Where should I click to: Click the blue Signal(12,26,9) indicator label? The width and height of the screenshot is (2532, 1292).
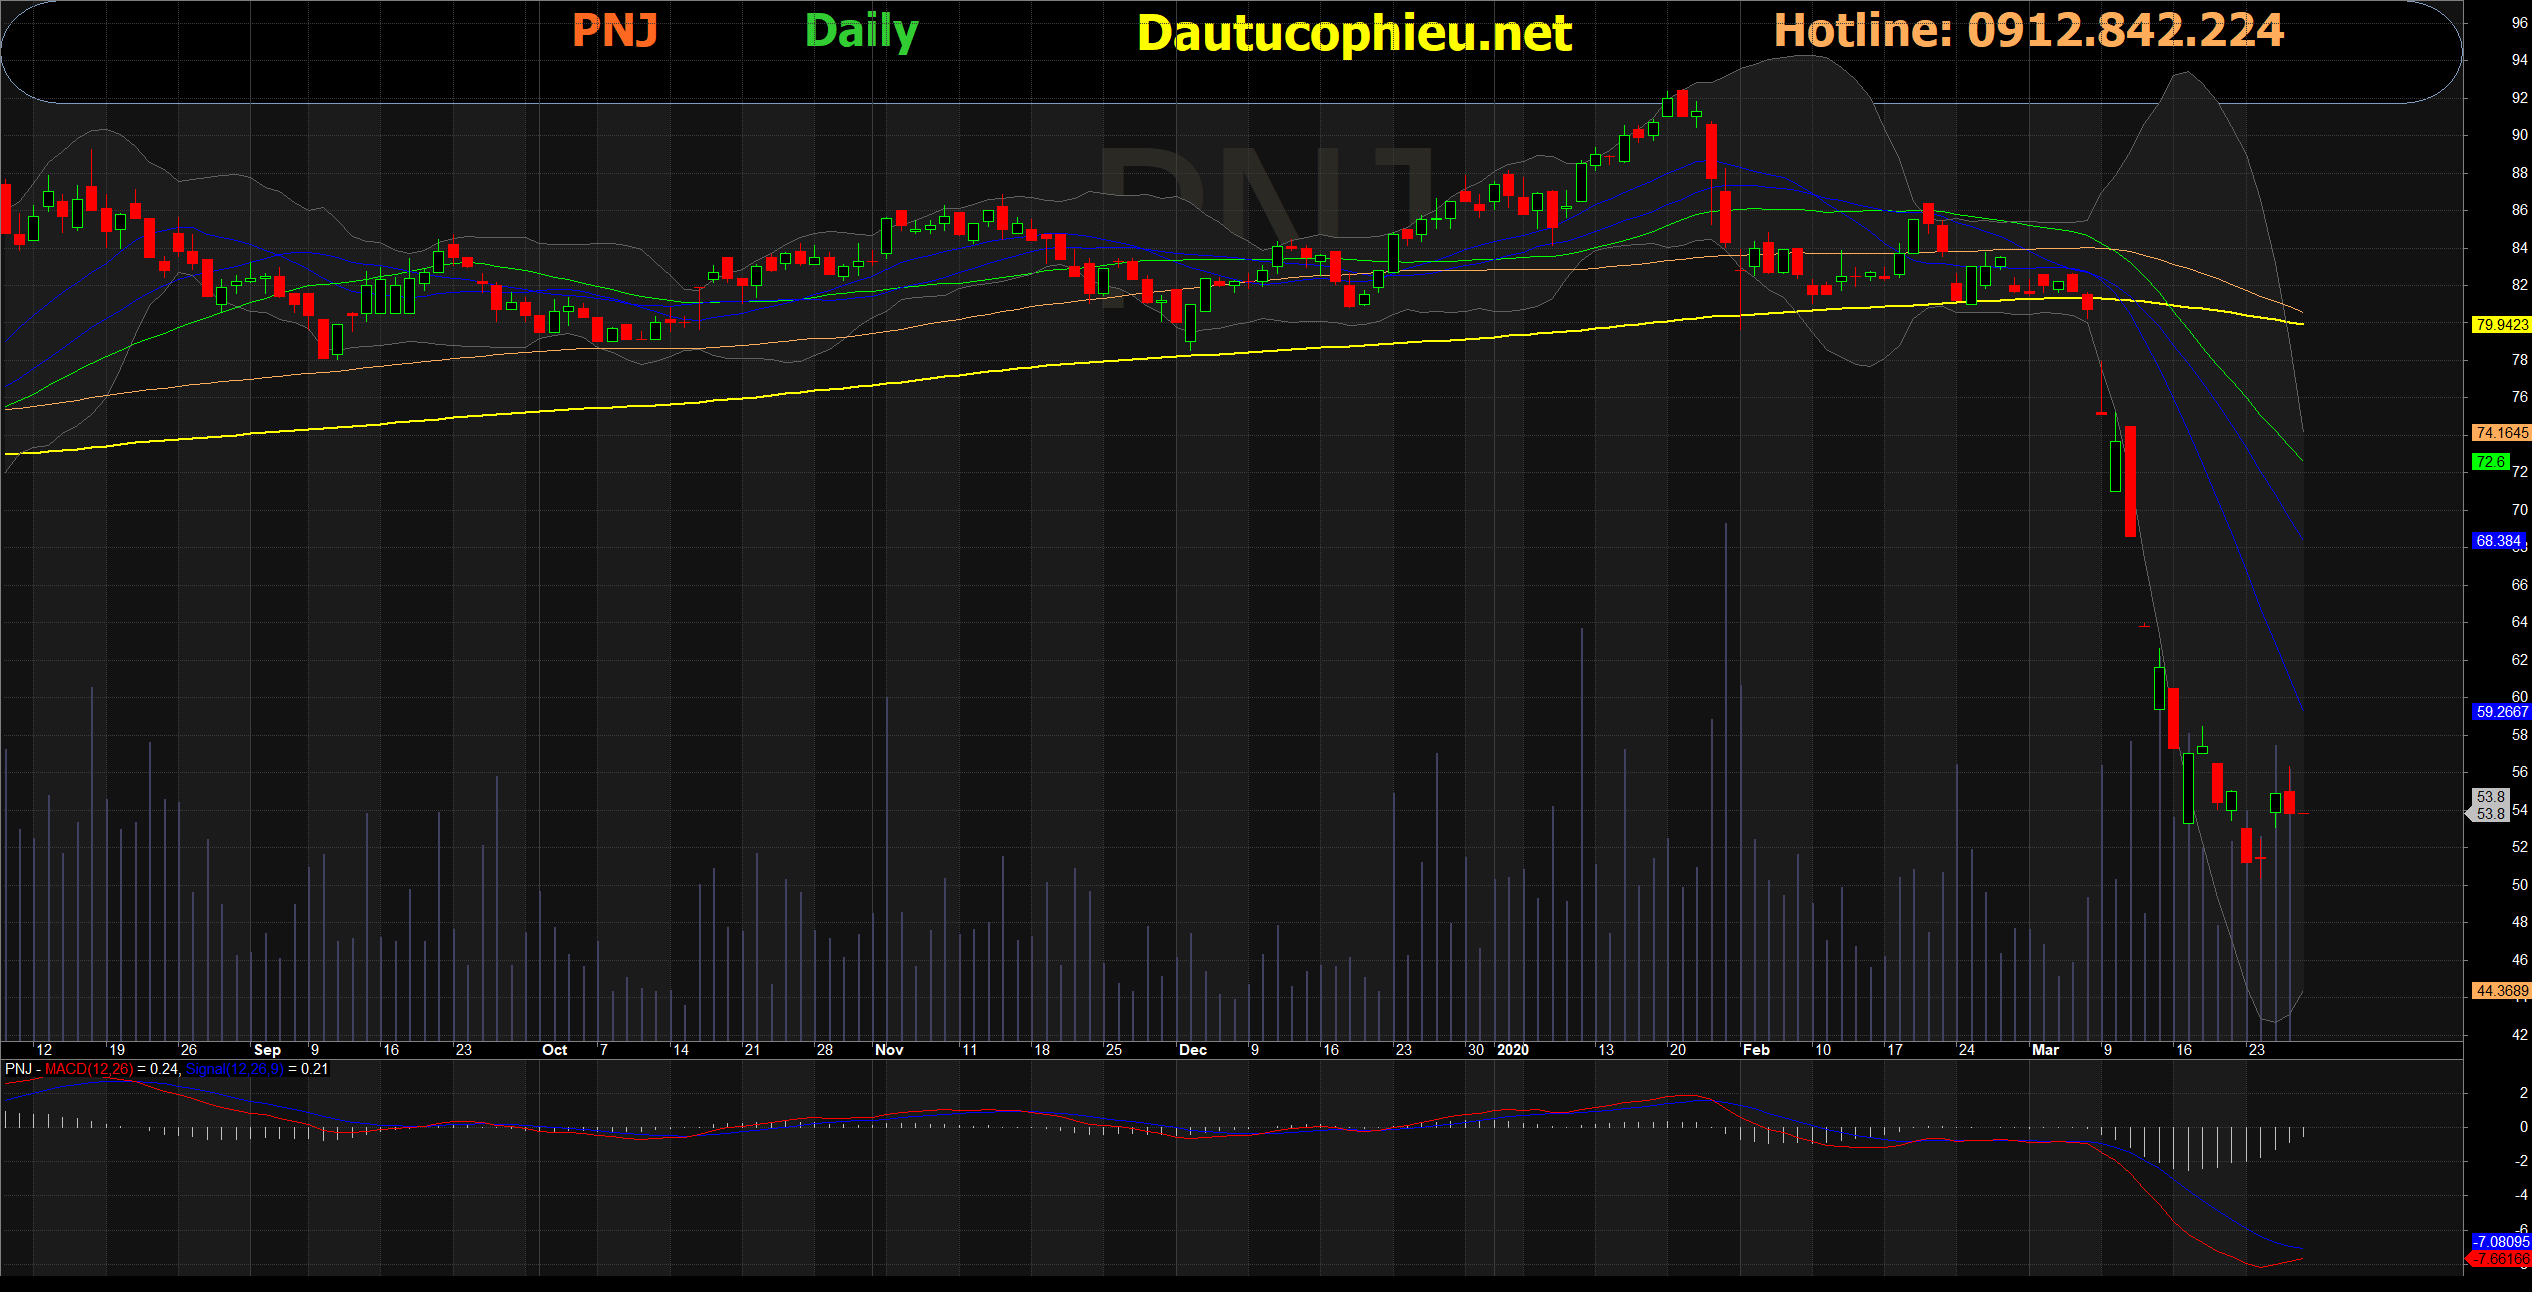coord(235,1069)
